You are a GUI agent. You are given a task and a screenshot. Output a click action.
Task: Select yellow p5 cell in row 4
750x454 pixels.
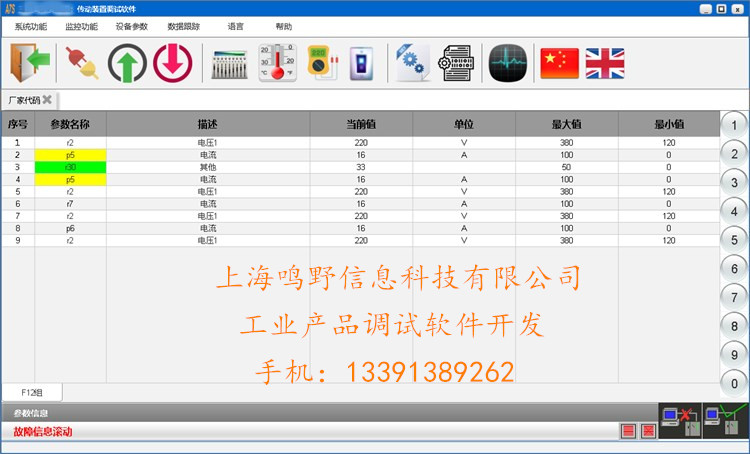(70, 179)
